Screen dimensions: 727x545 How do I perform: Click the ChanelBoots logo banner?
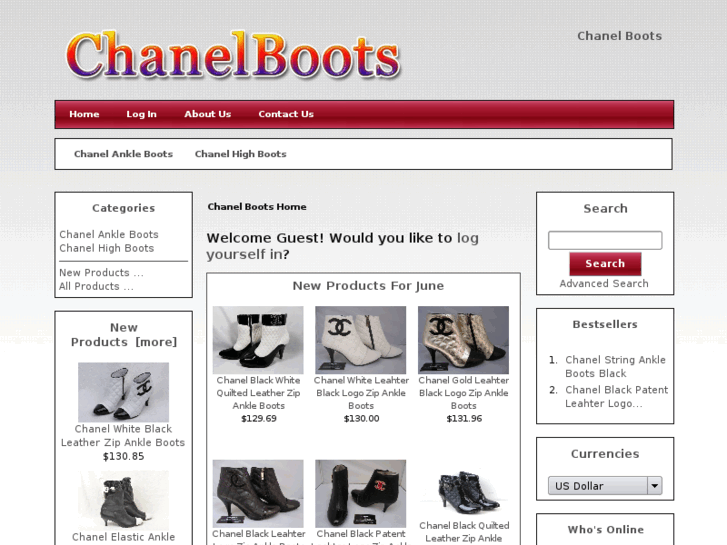coord(233,56)
